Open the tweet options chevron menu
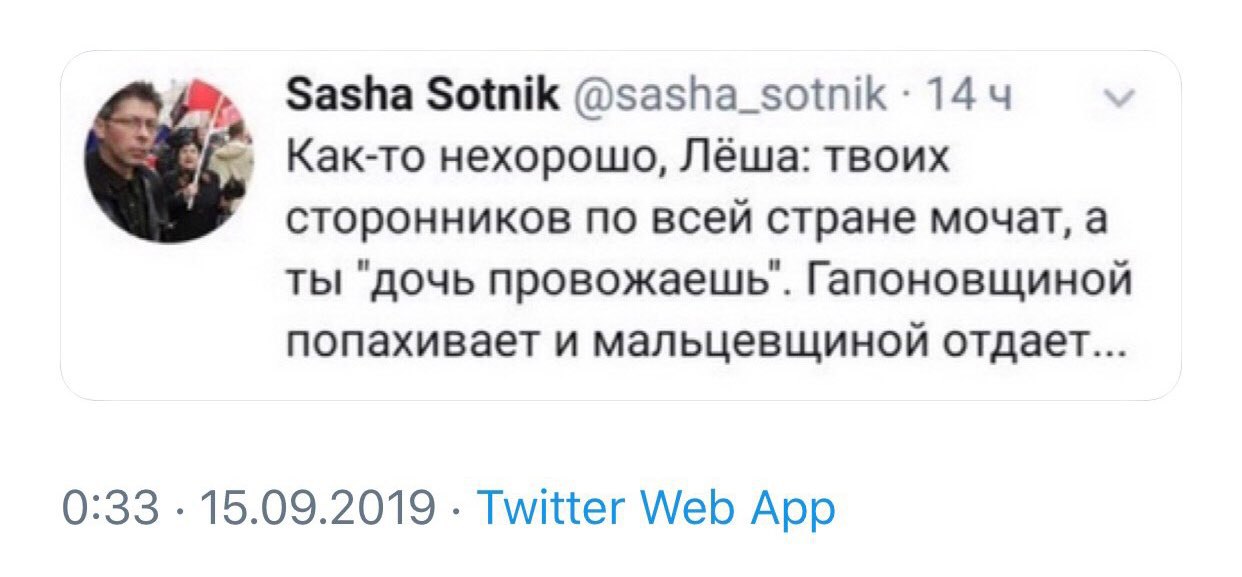Image resolution: width=1242 pixels, height=577 pixels. [x=1123, y=99]
